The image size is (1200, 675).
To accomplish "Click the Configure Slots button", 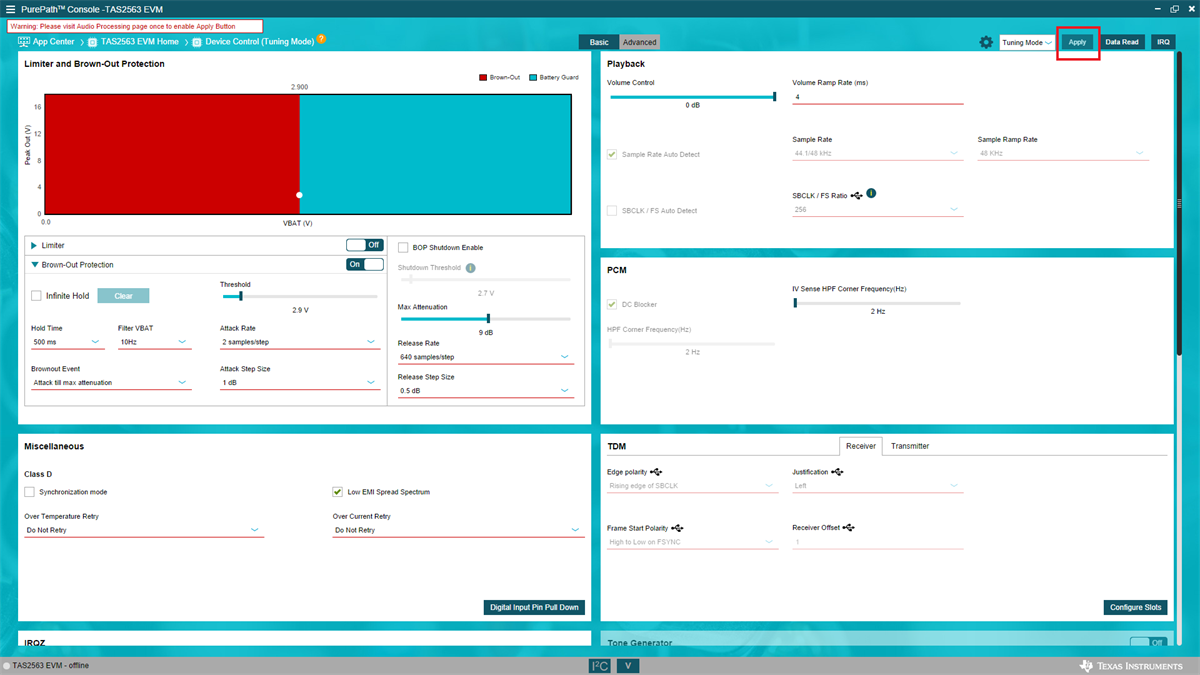I will tap(1136, 607).
